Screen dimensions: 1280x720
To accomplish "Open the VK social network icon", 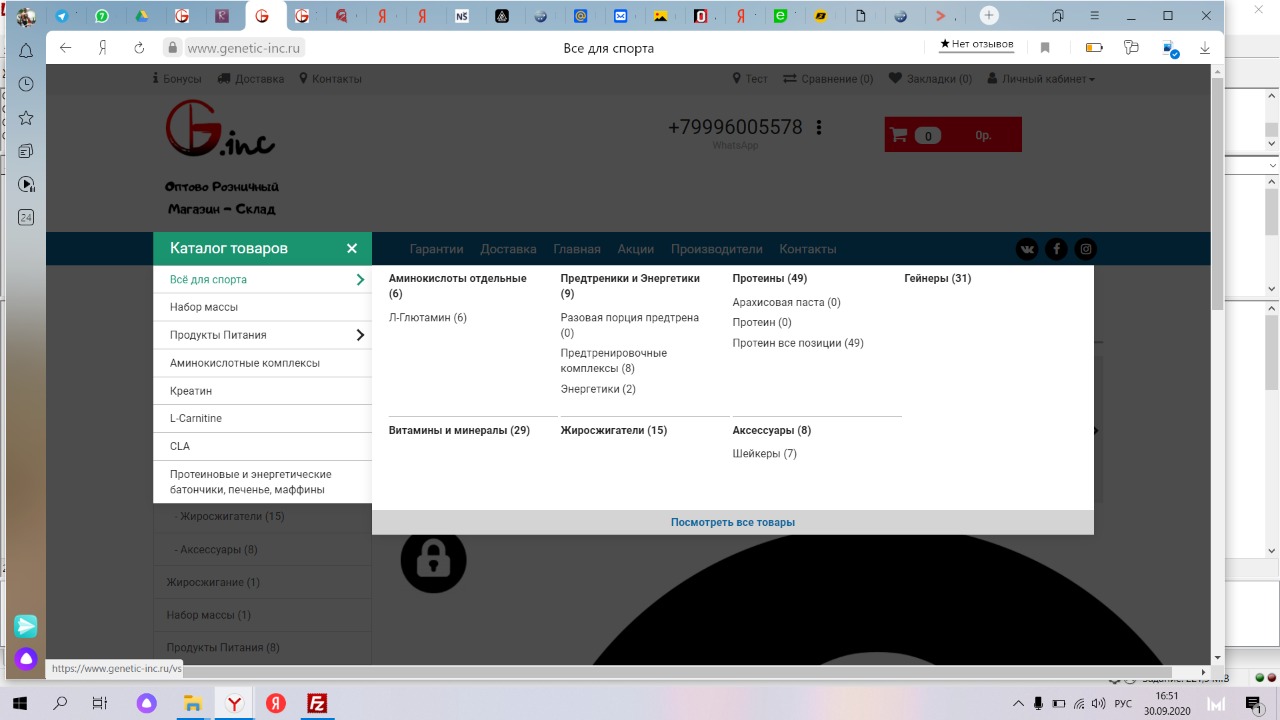I will point(1027,250).
